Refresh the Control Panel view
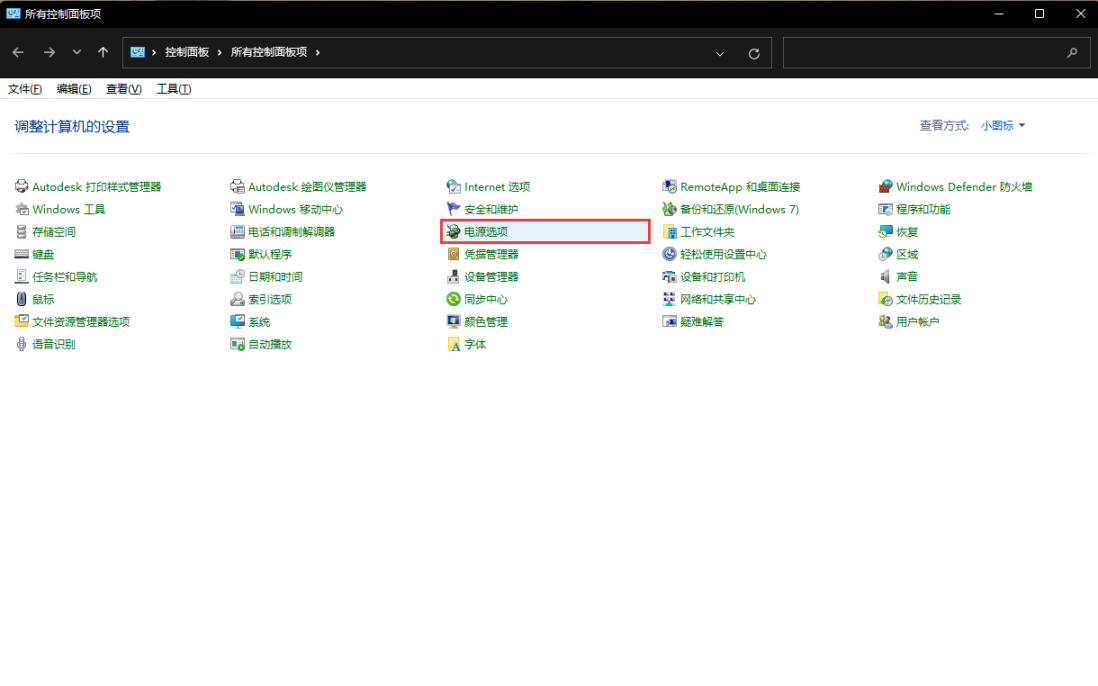 point(754,53)
